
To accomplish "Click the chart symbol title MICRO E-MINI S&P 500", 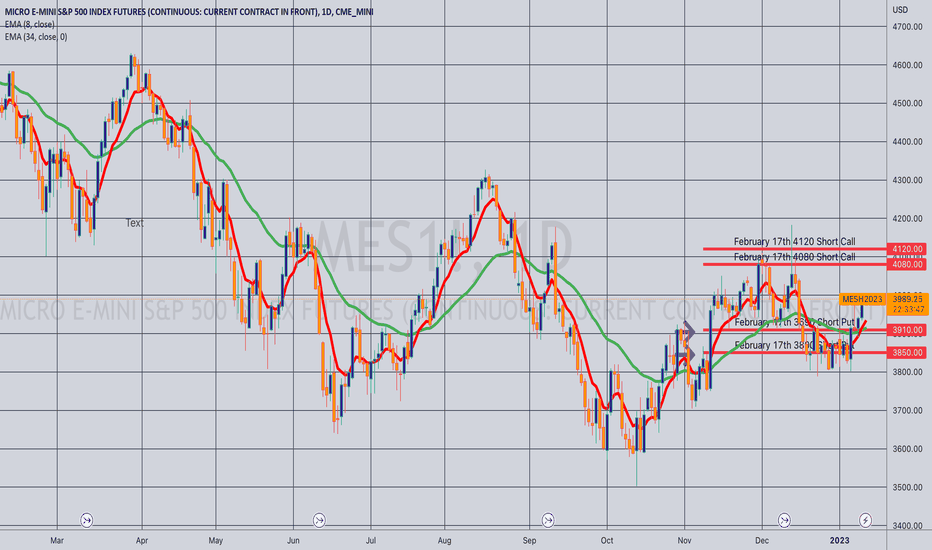I will [x=189, y=11].
